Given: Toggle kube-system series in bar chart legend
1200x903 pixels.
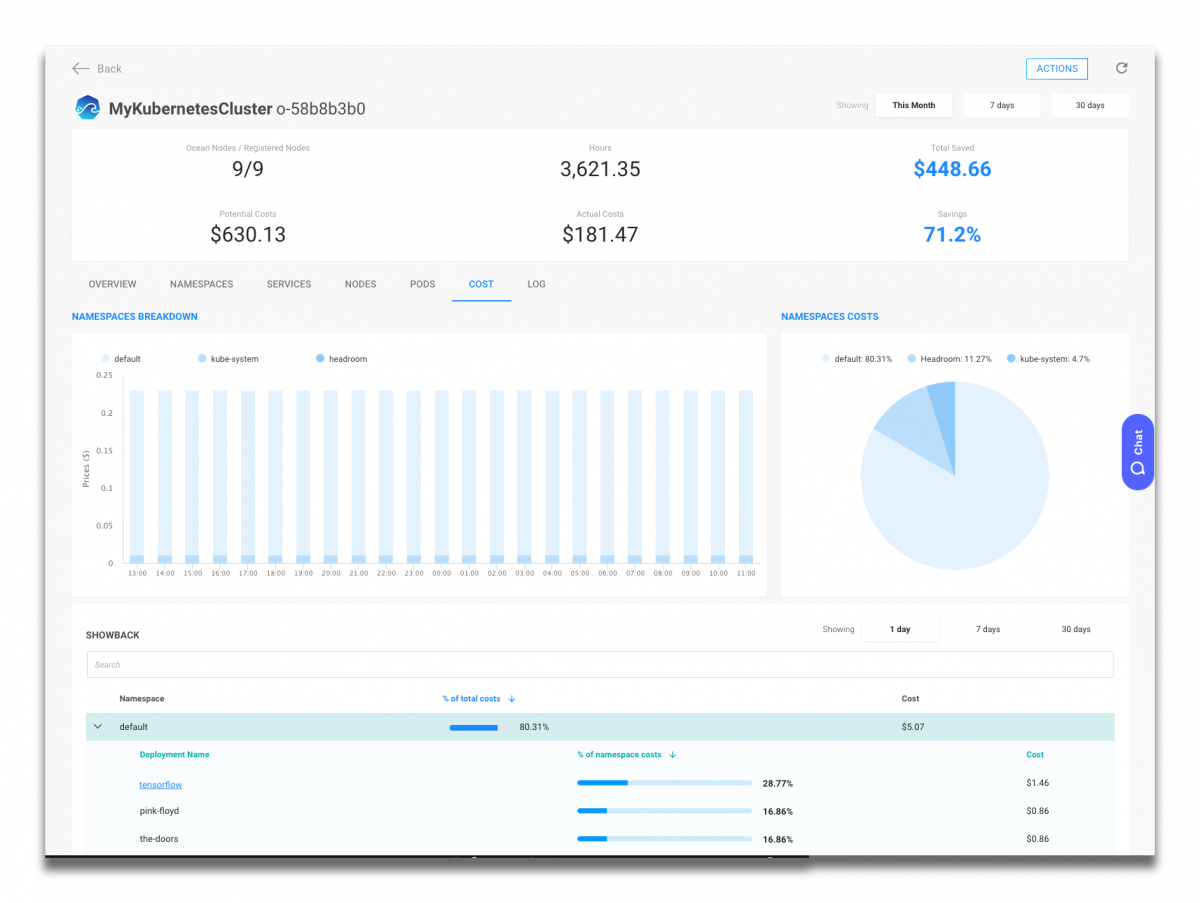Looking at the screenshot, I should pos(228,359).
